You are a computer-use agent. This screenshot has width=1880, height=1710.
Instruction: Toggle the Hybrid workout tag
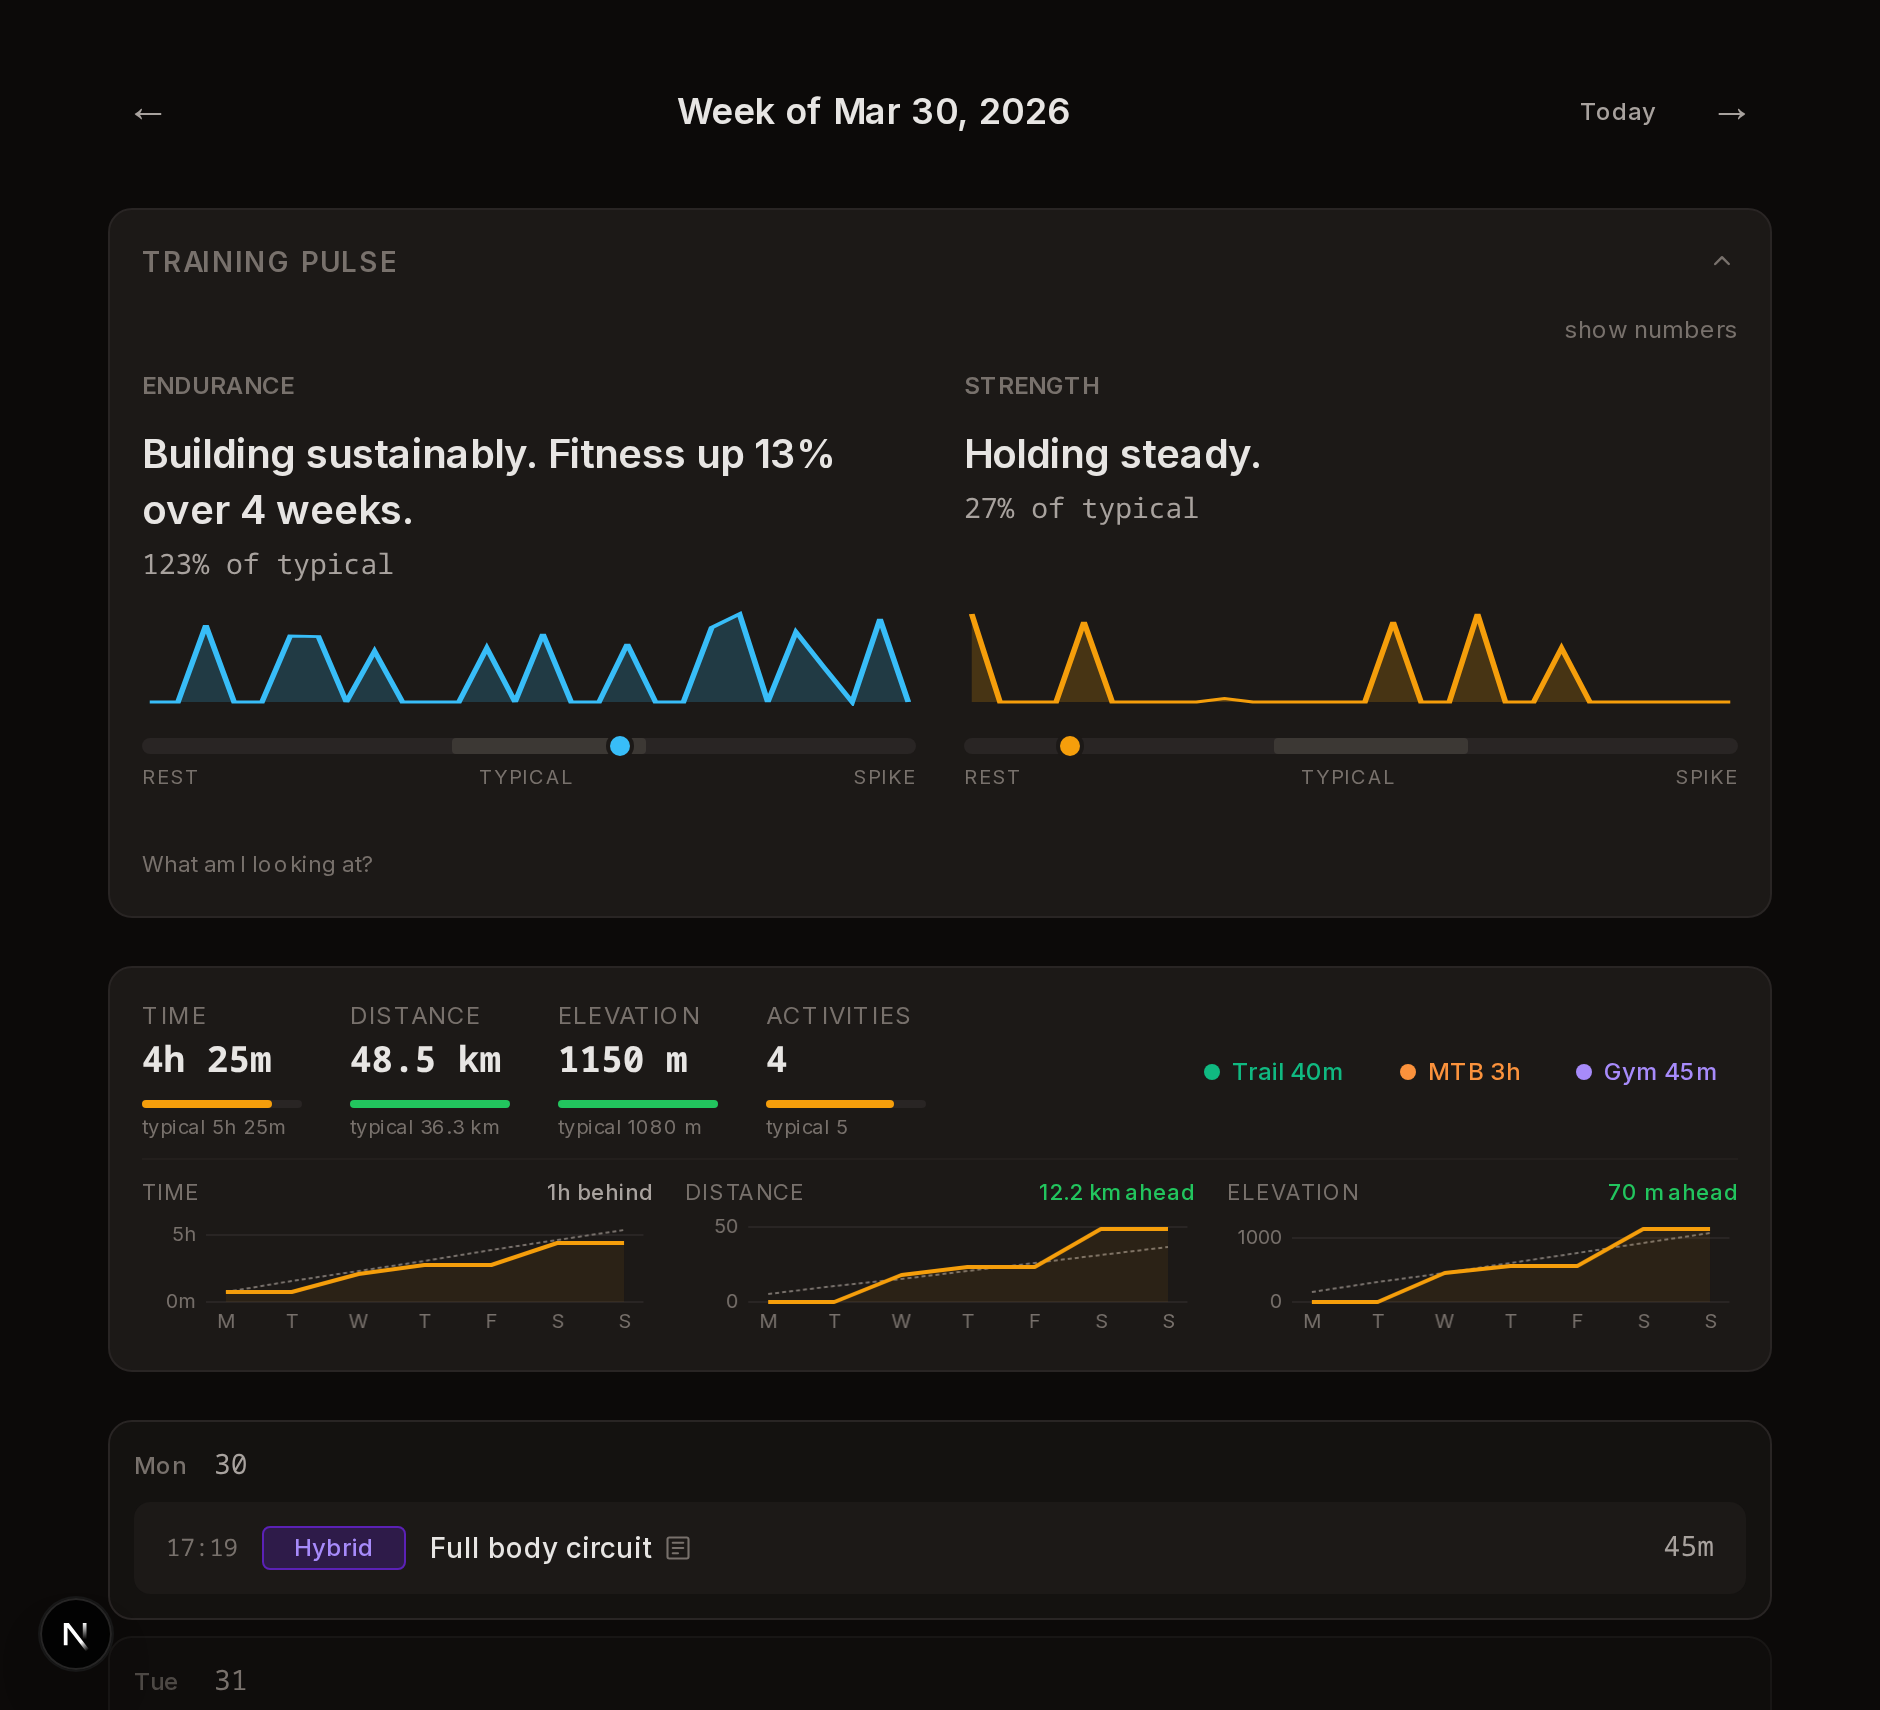click(333, 1547)
